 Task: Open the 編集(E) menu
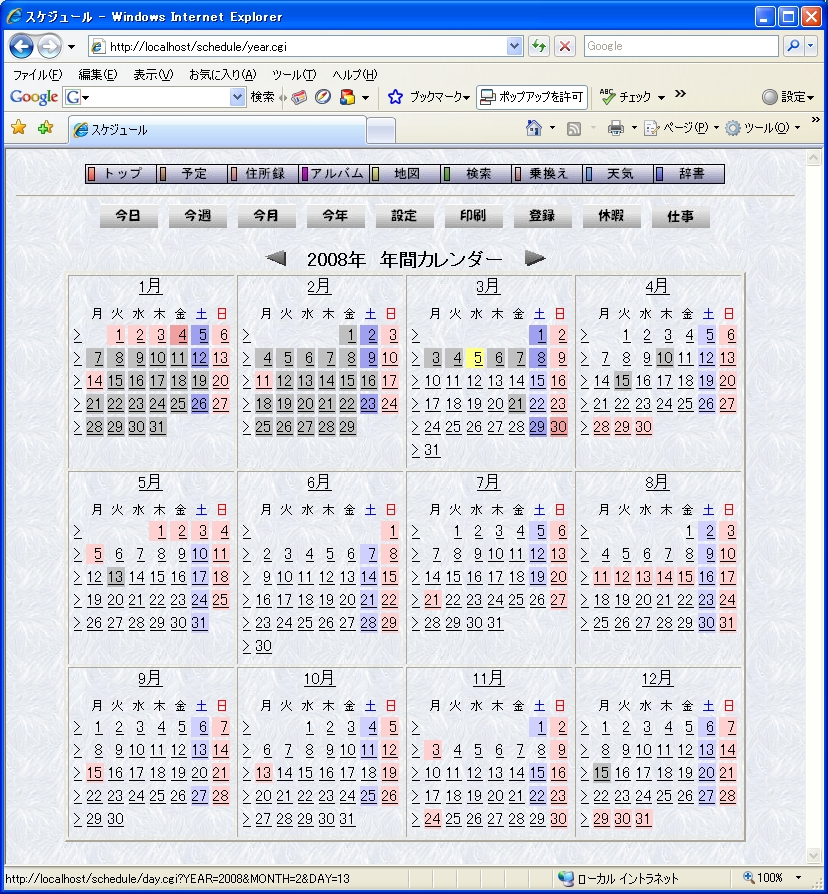(98, 75)
